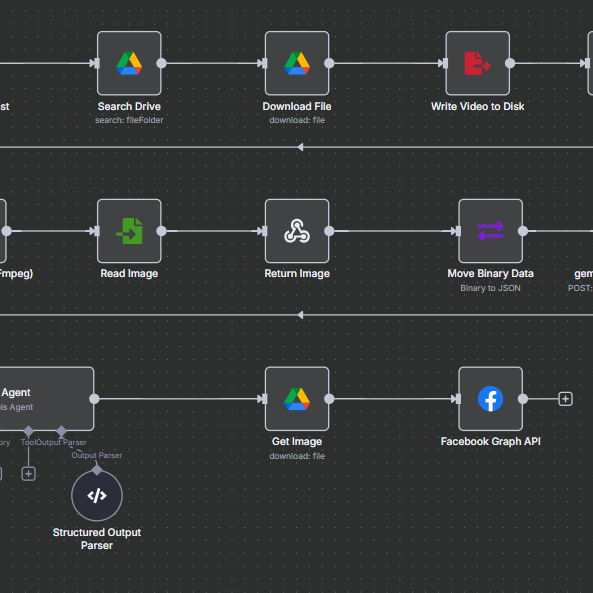Click output connector of Search Drive
The image size is (593, 593).
pyautogui.click(x=161, y=63)
